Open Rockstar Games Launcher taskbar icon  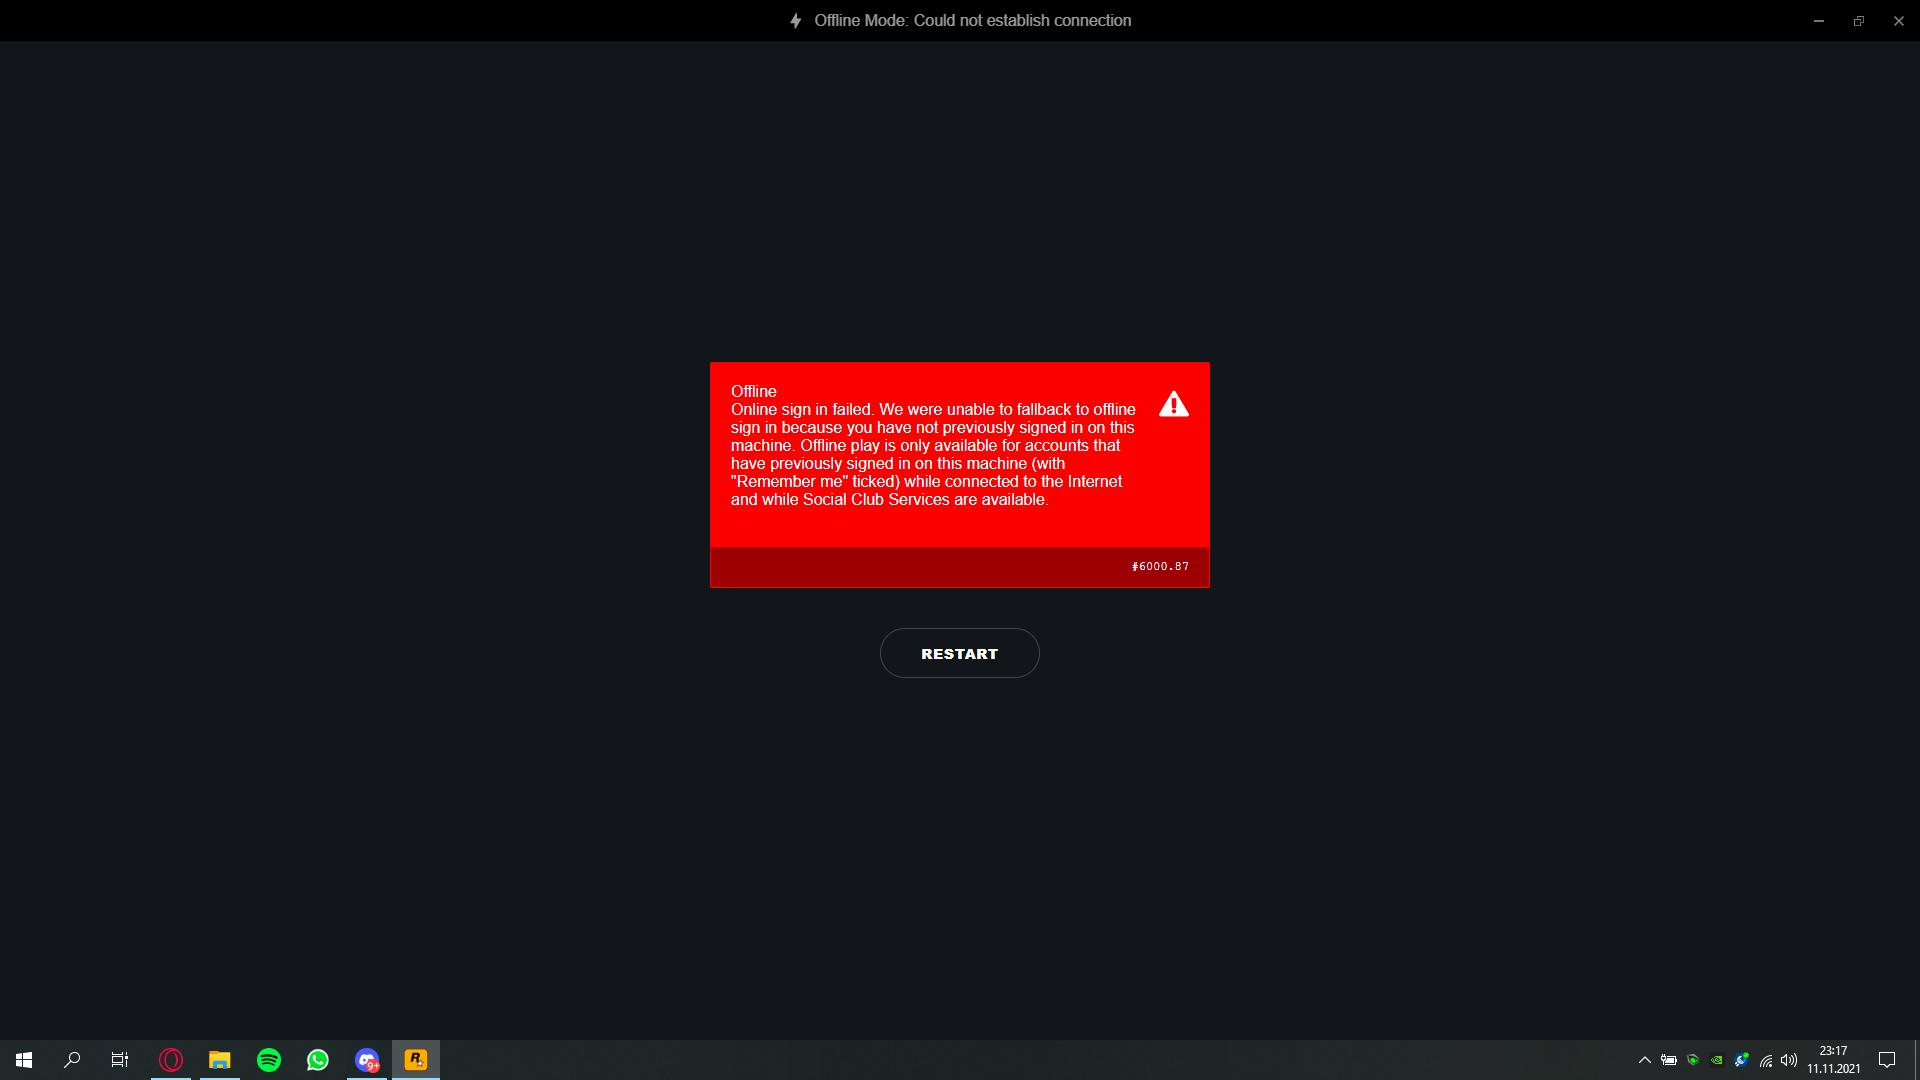click(416, 1059)
